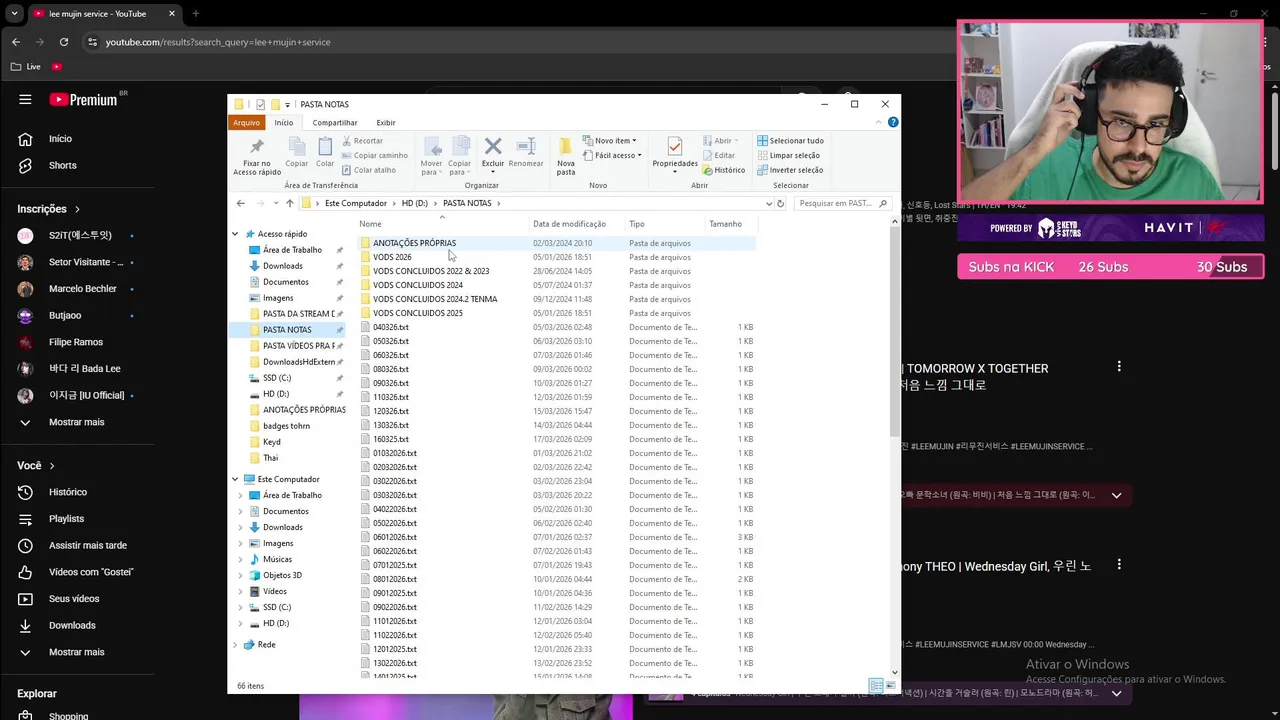
Task: Click Renomear in the Organizar group
Action: pos(526,152)
